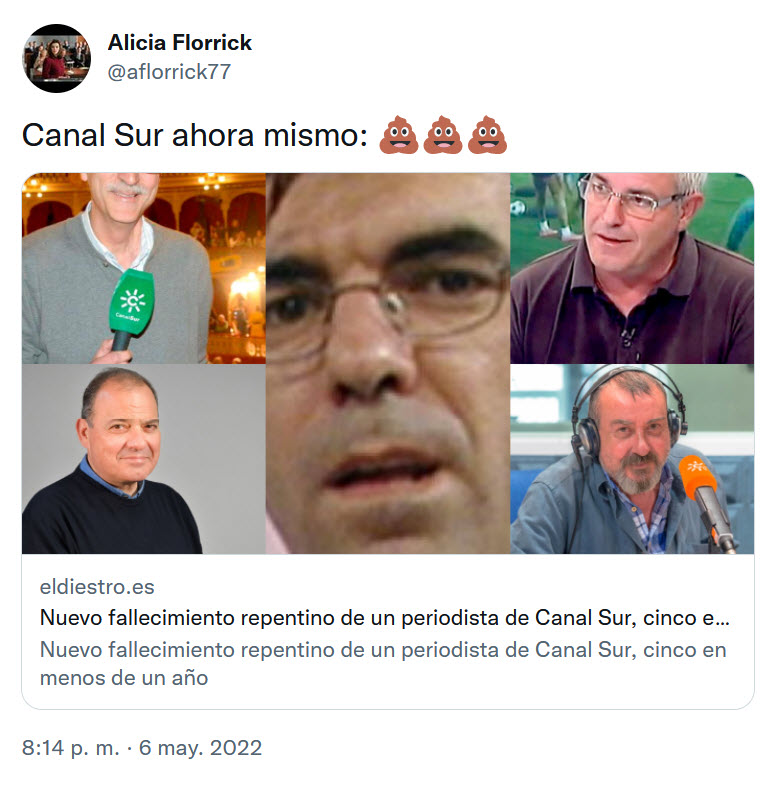Viewport: 778px width, 788px height.
Task: Open the eldiestro.es domain link
Action: click(97, 586)
